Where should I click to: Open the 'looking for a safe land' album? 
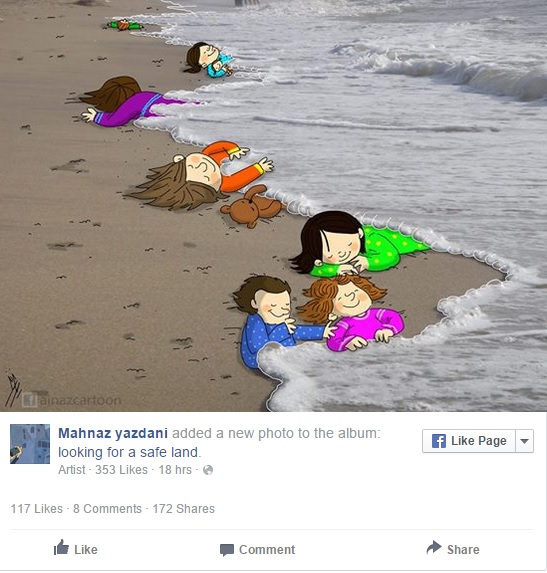[130, 452]
